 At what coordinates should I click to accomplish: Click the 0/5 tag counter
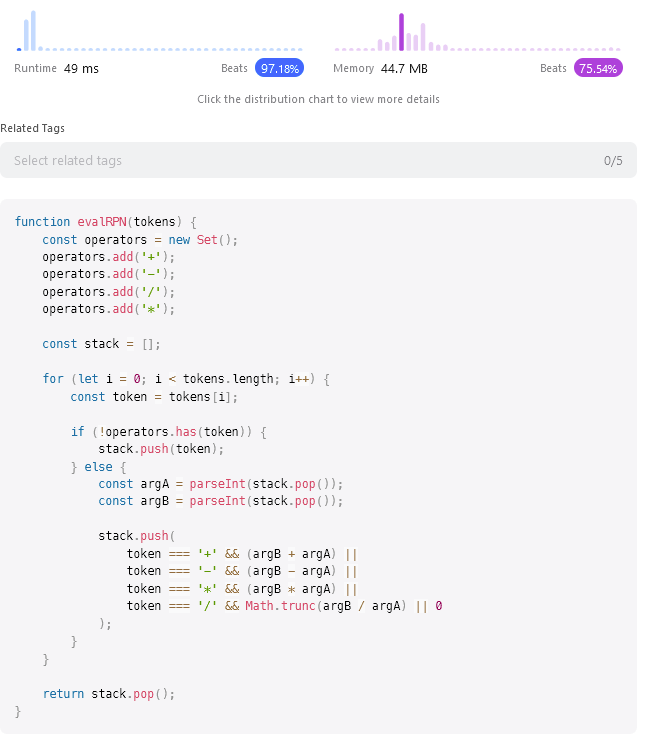point(613,161)
